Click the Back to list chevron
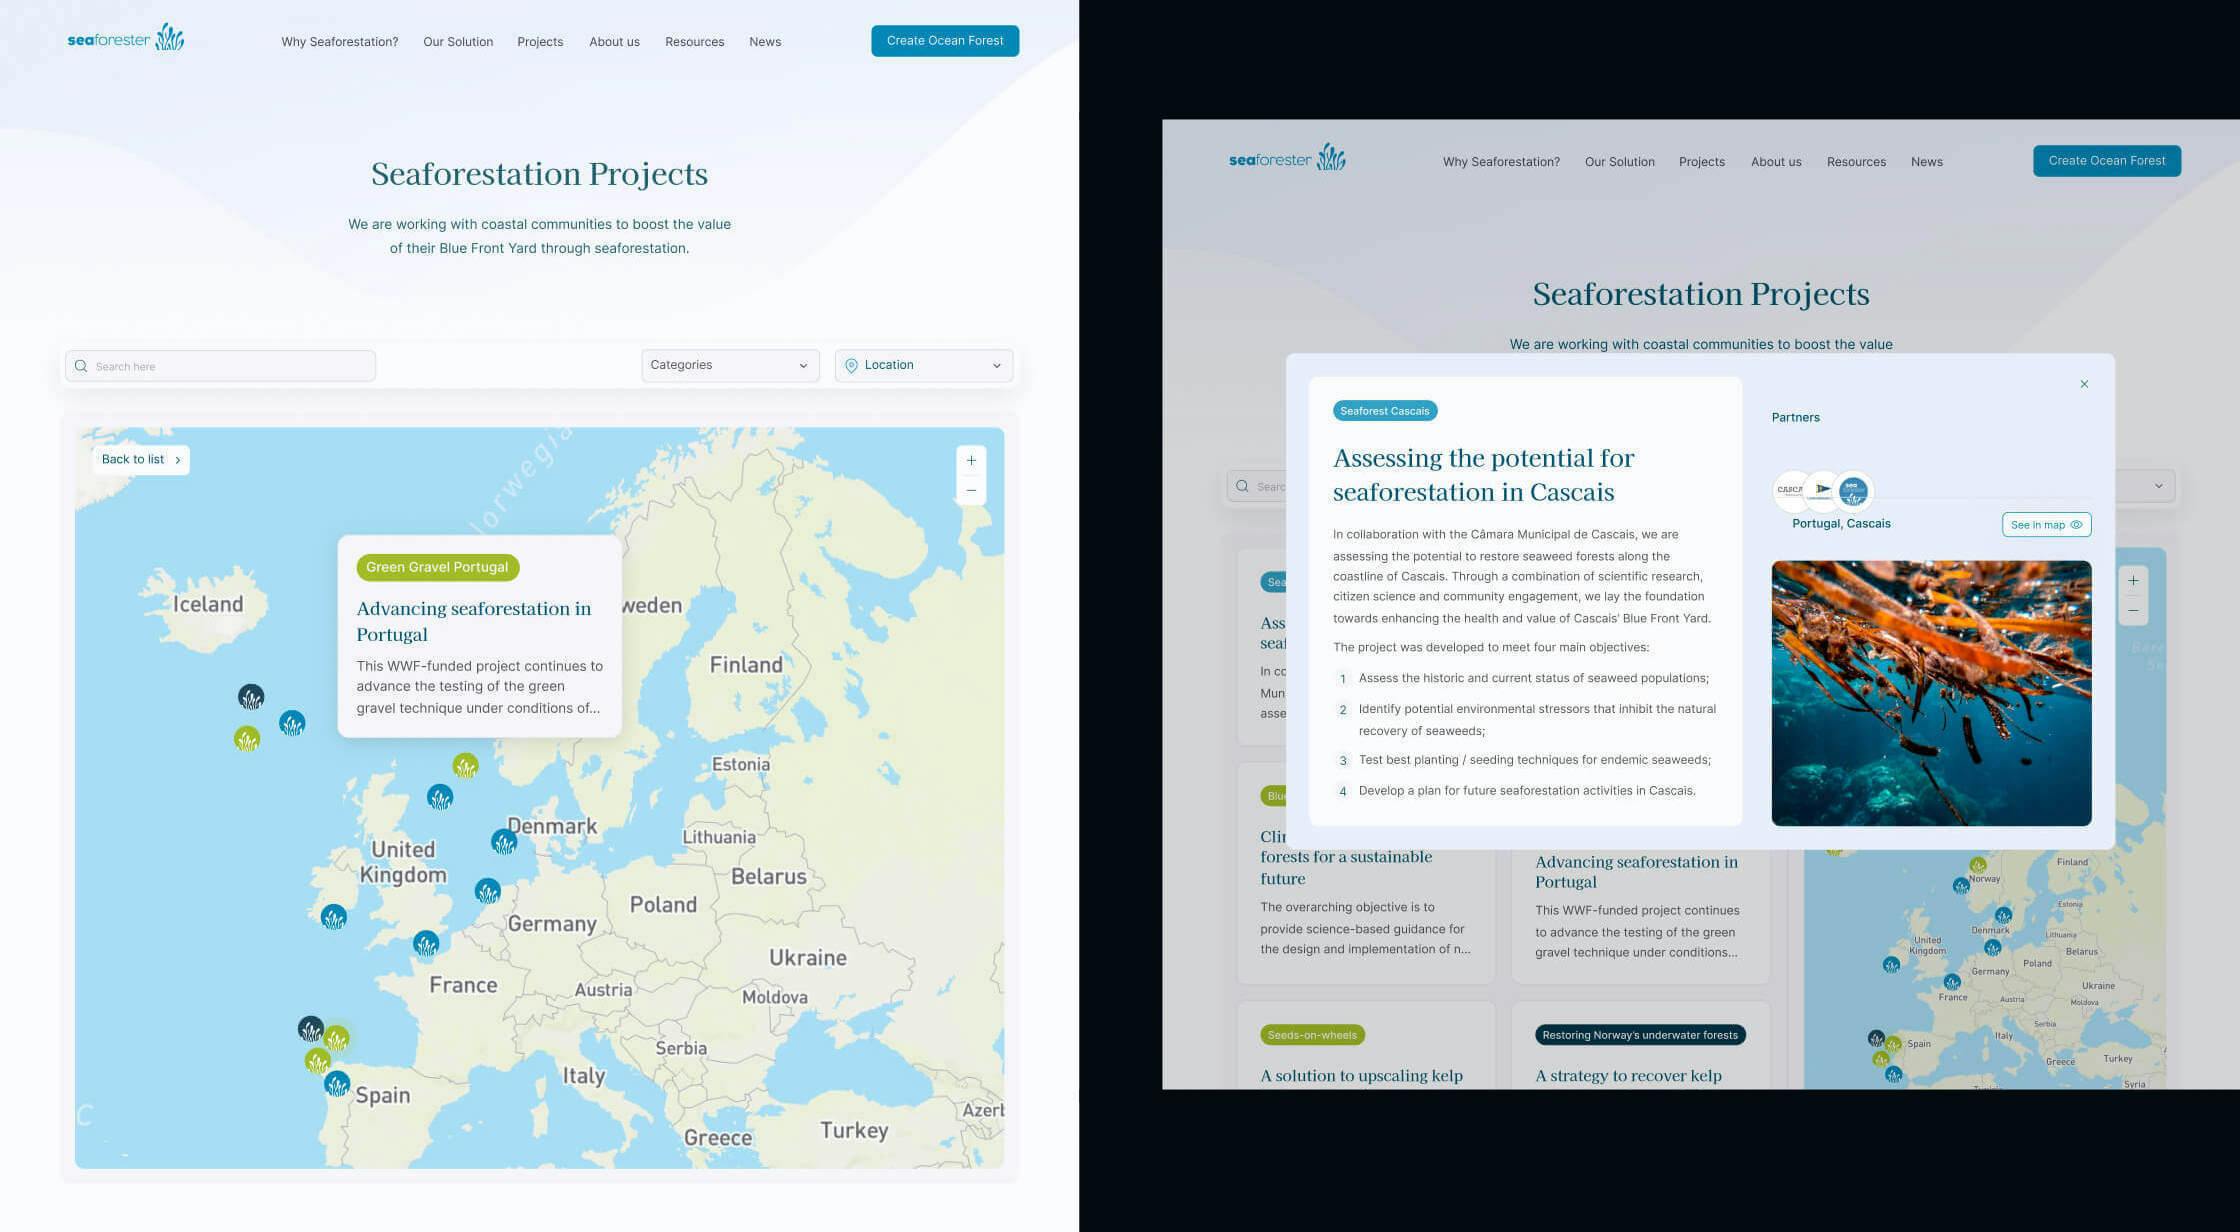Screen dimensions: 2240x1232 pyautogui.click(x=178, y=460)
